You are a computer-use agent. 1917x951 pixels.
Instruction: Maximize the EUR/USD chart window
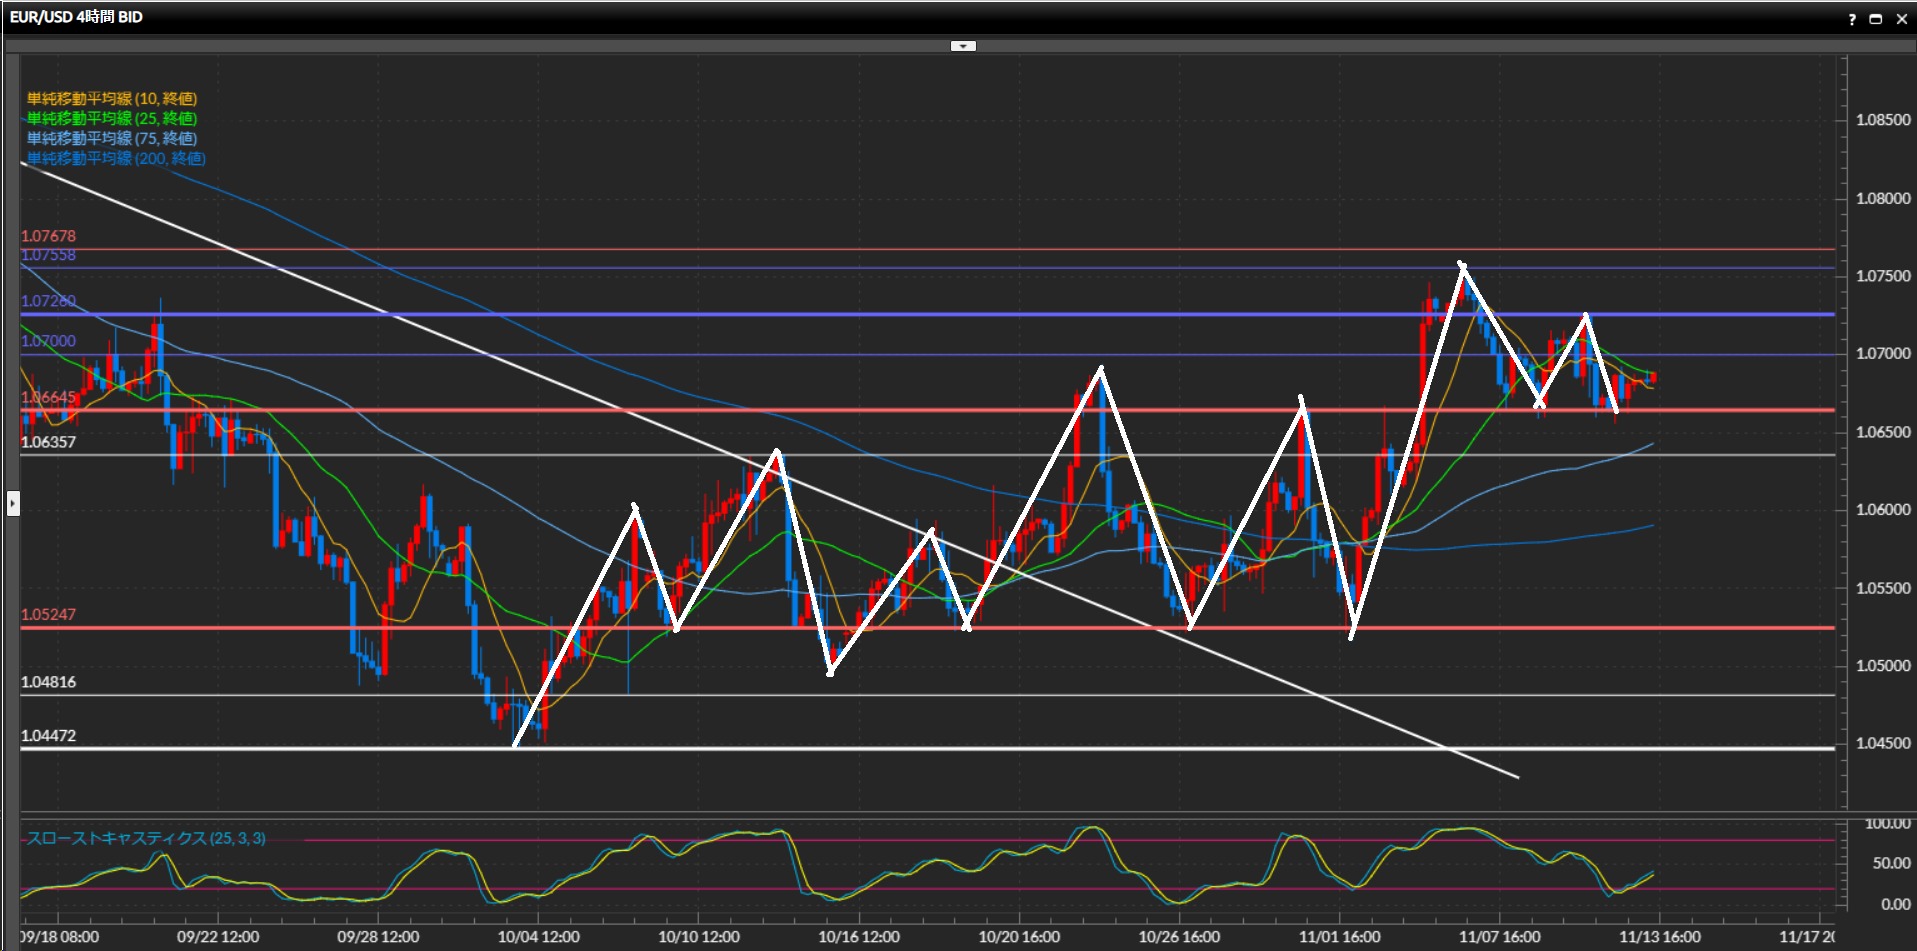(1876, 19)
